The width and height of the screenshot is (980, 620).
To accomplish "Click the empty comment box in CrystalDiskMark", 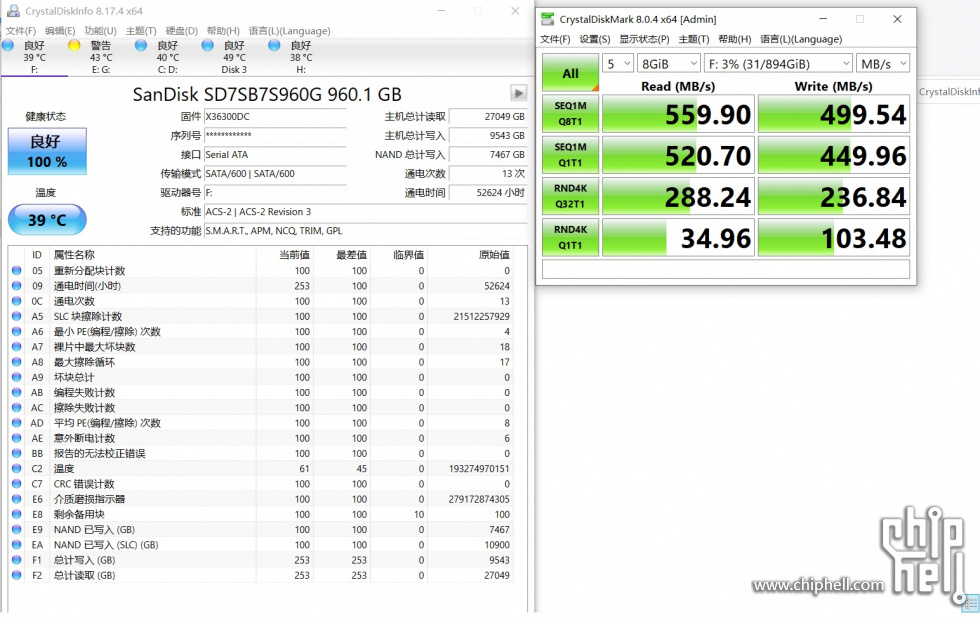I will tap(726, 269).
